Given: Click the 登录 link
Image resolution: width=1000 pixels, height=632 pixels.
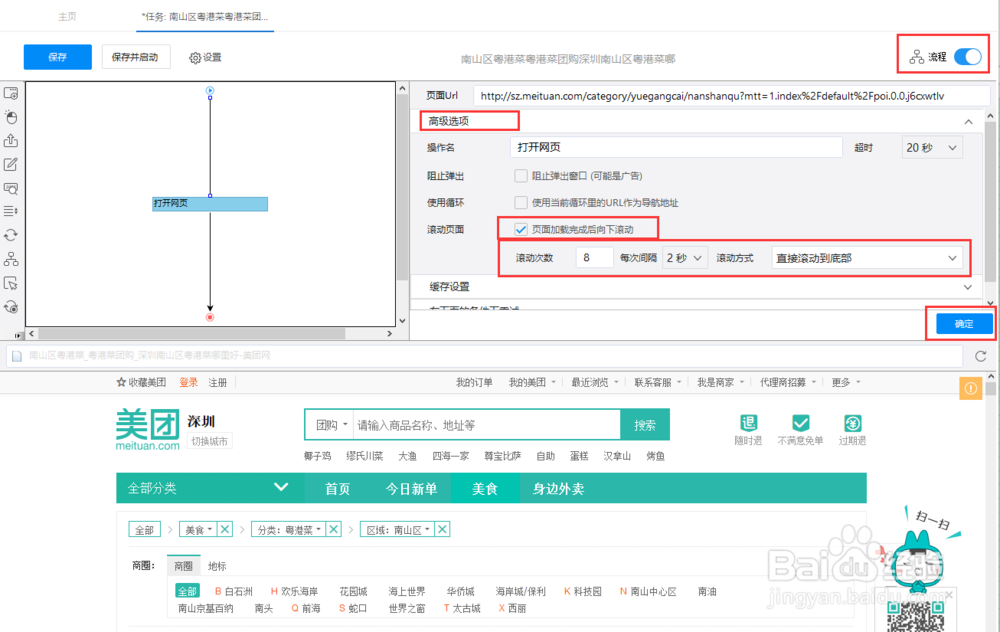Looking at the screenshot, I should point(188,383).
